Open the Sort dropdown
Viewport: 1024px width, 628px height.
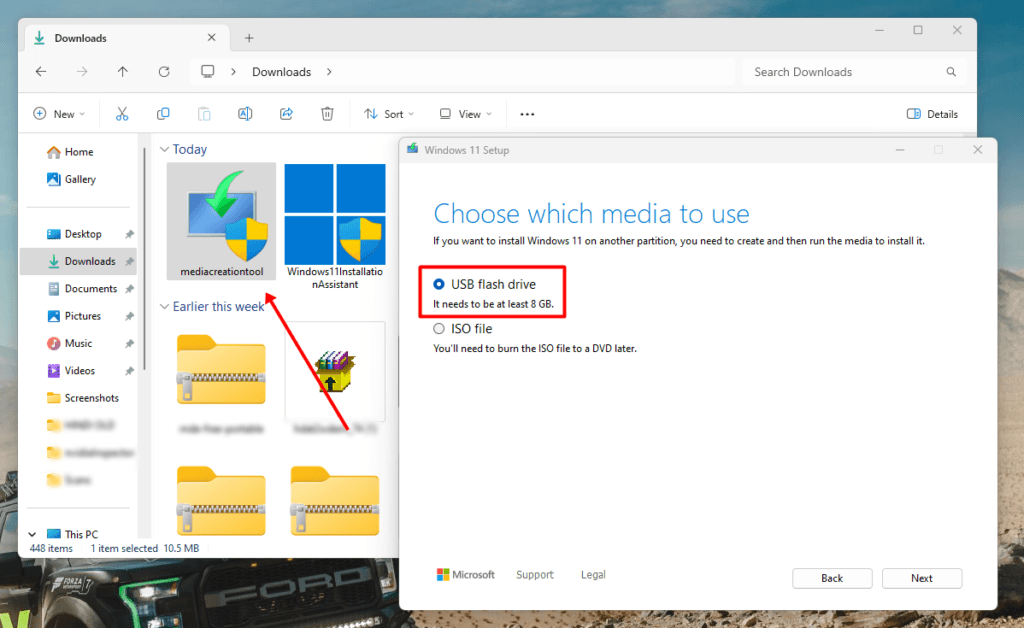(389, 114)
